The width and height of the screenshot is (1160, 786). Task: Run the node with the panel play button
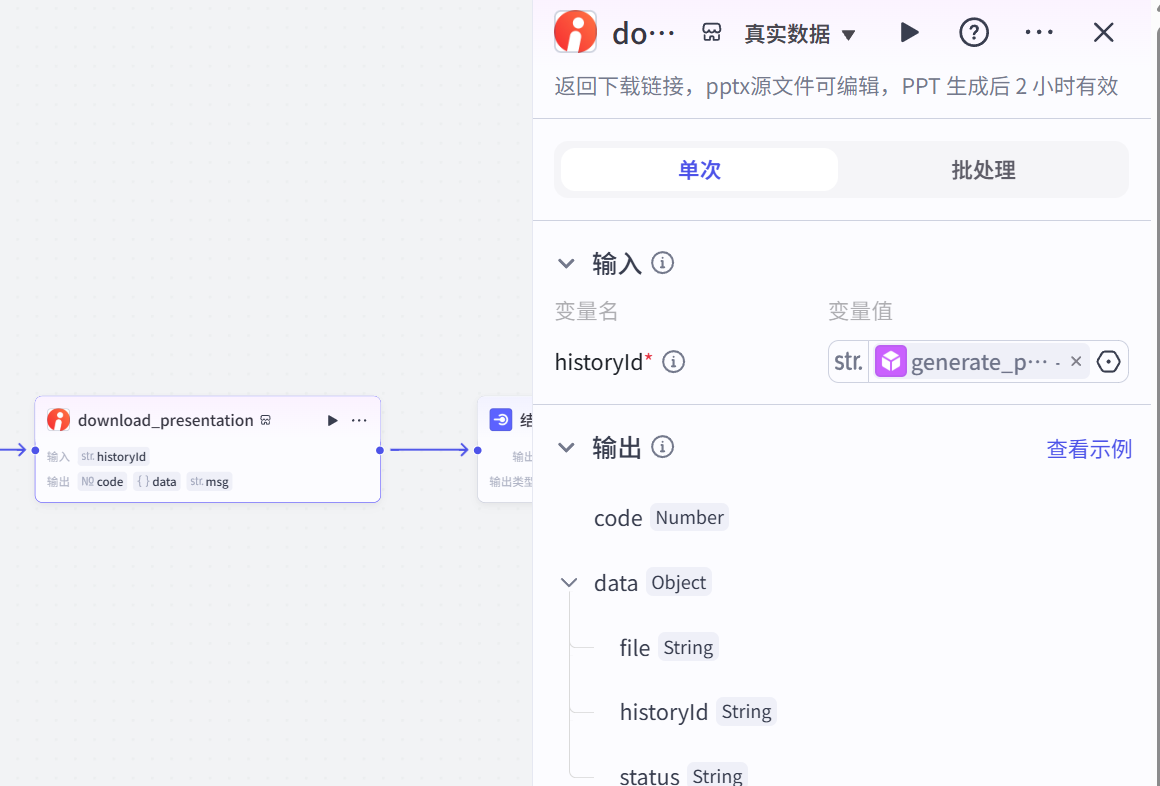909,33
